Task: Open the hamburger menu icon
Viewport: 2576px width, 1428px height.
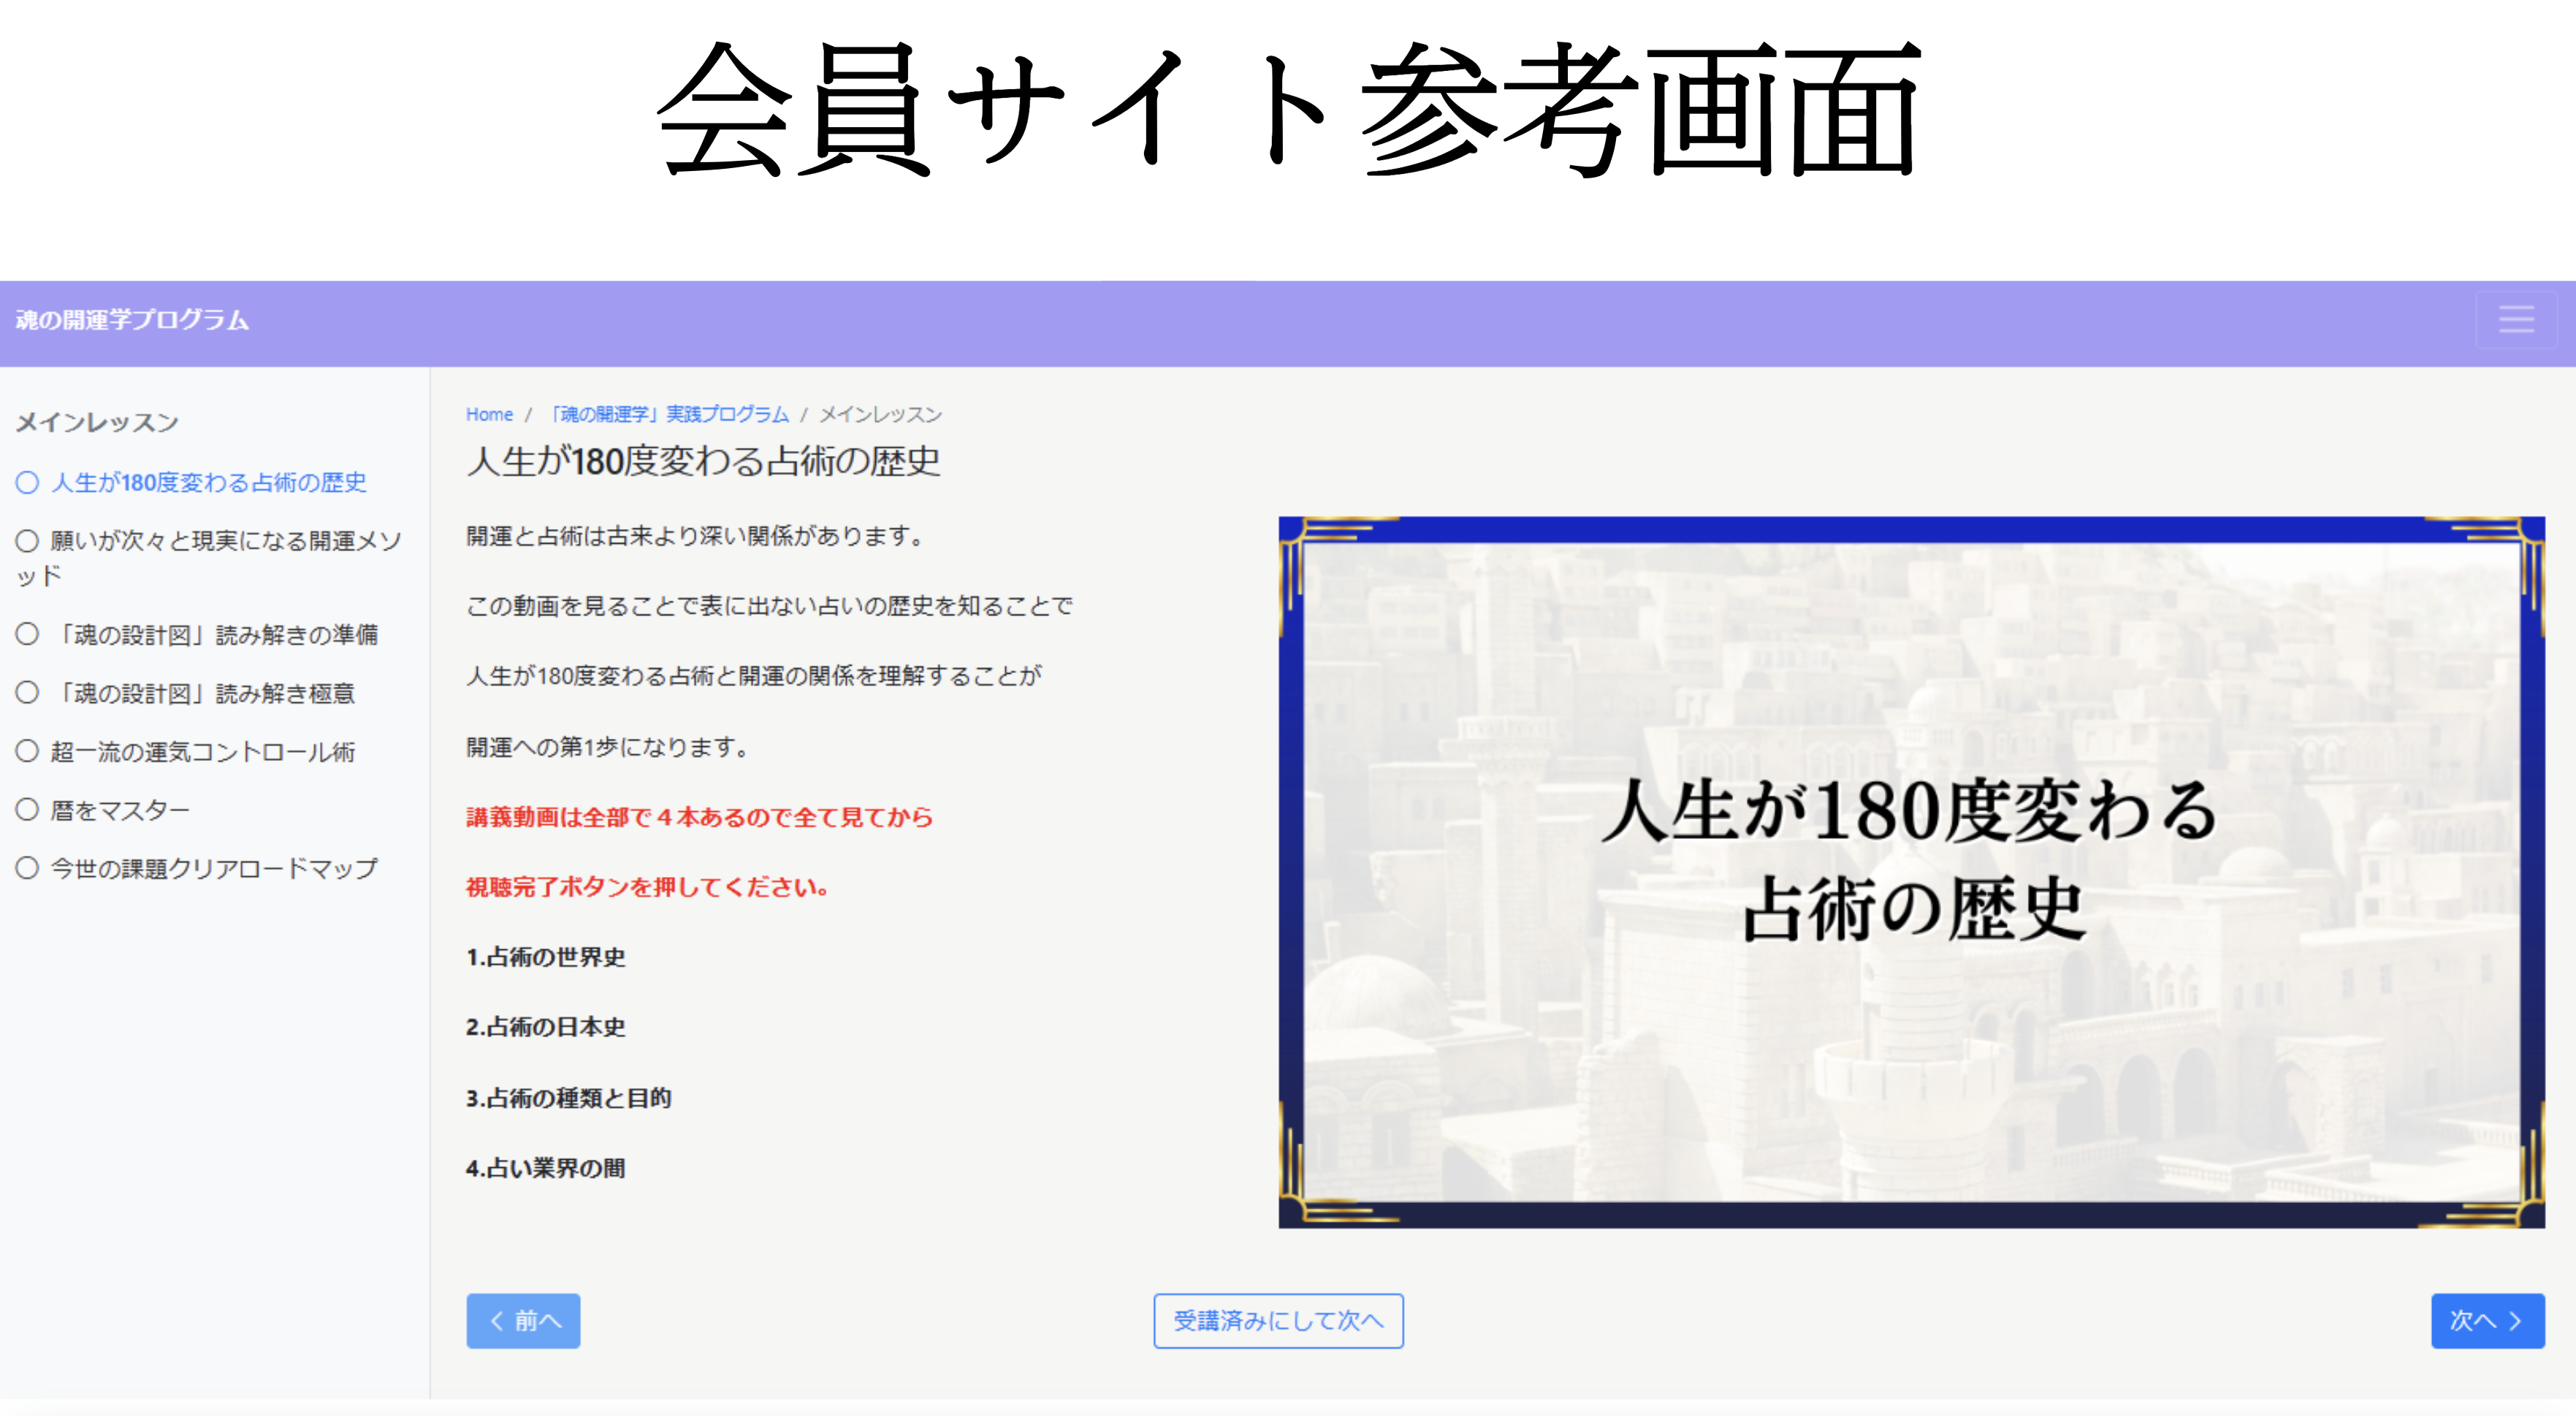Action: (2516, 320)
